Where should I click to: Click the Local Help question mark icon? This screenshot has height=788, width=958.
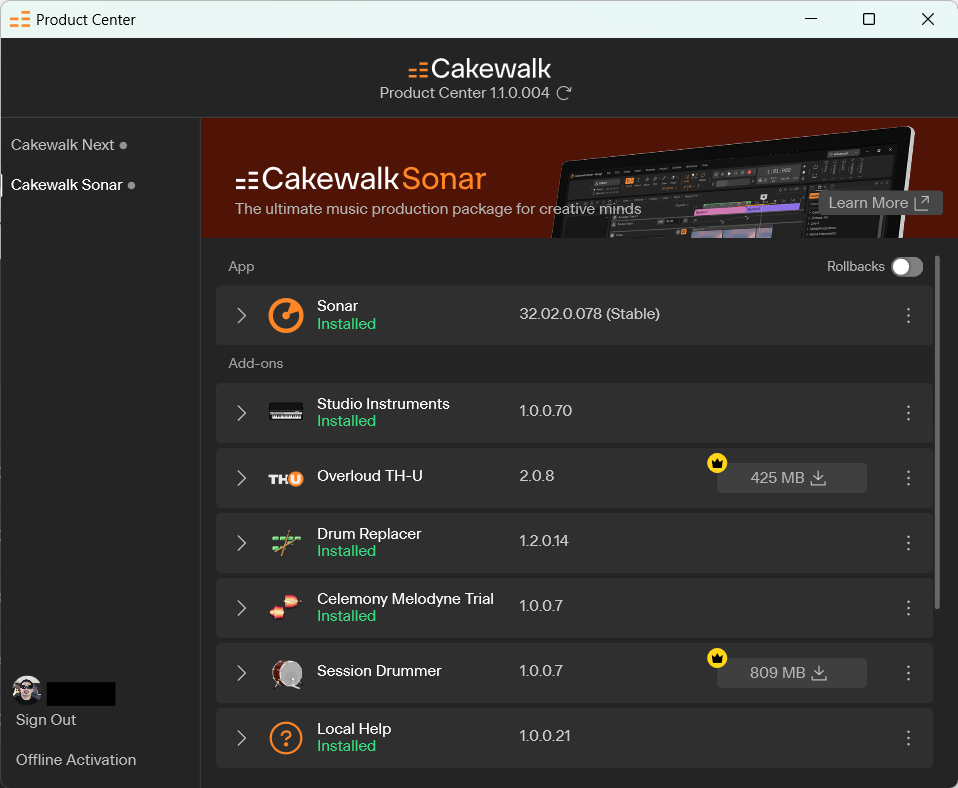click(x=286, y=738)
